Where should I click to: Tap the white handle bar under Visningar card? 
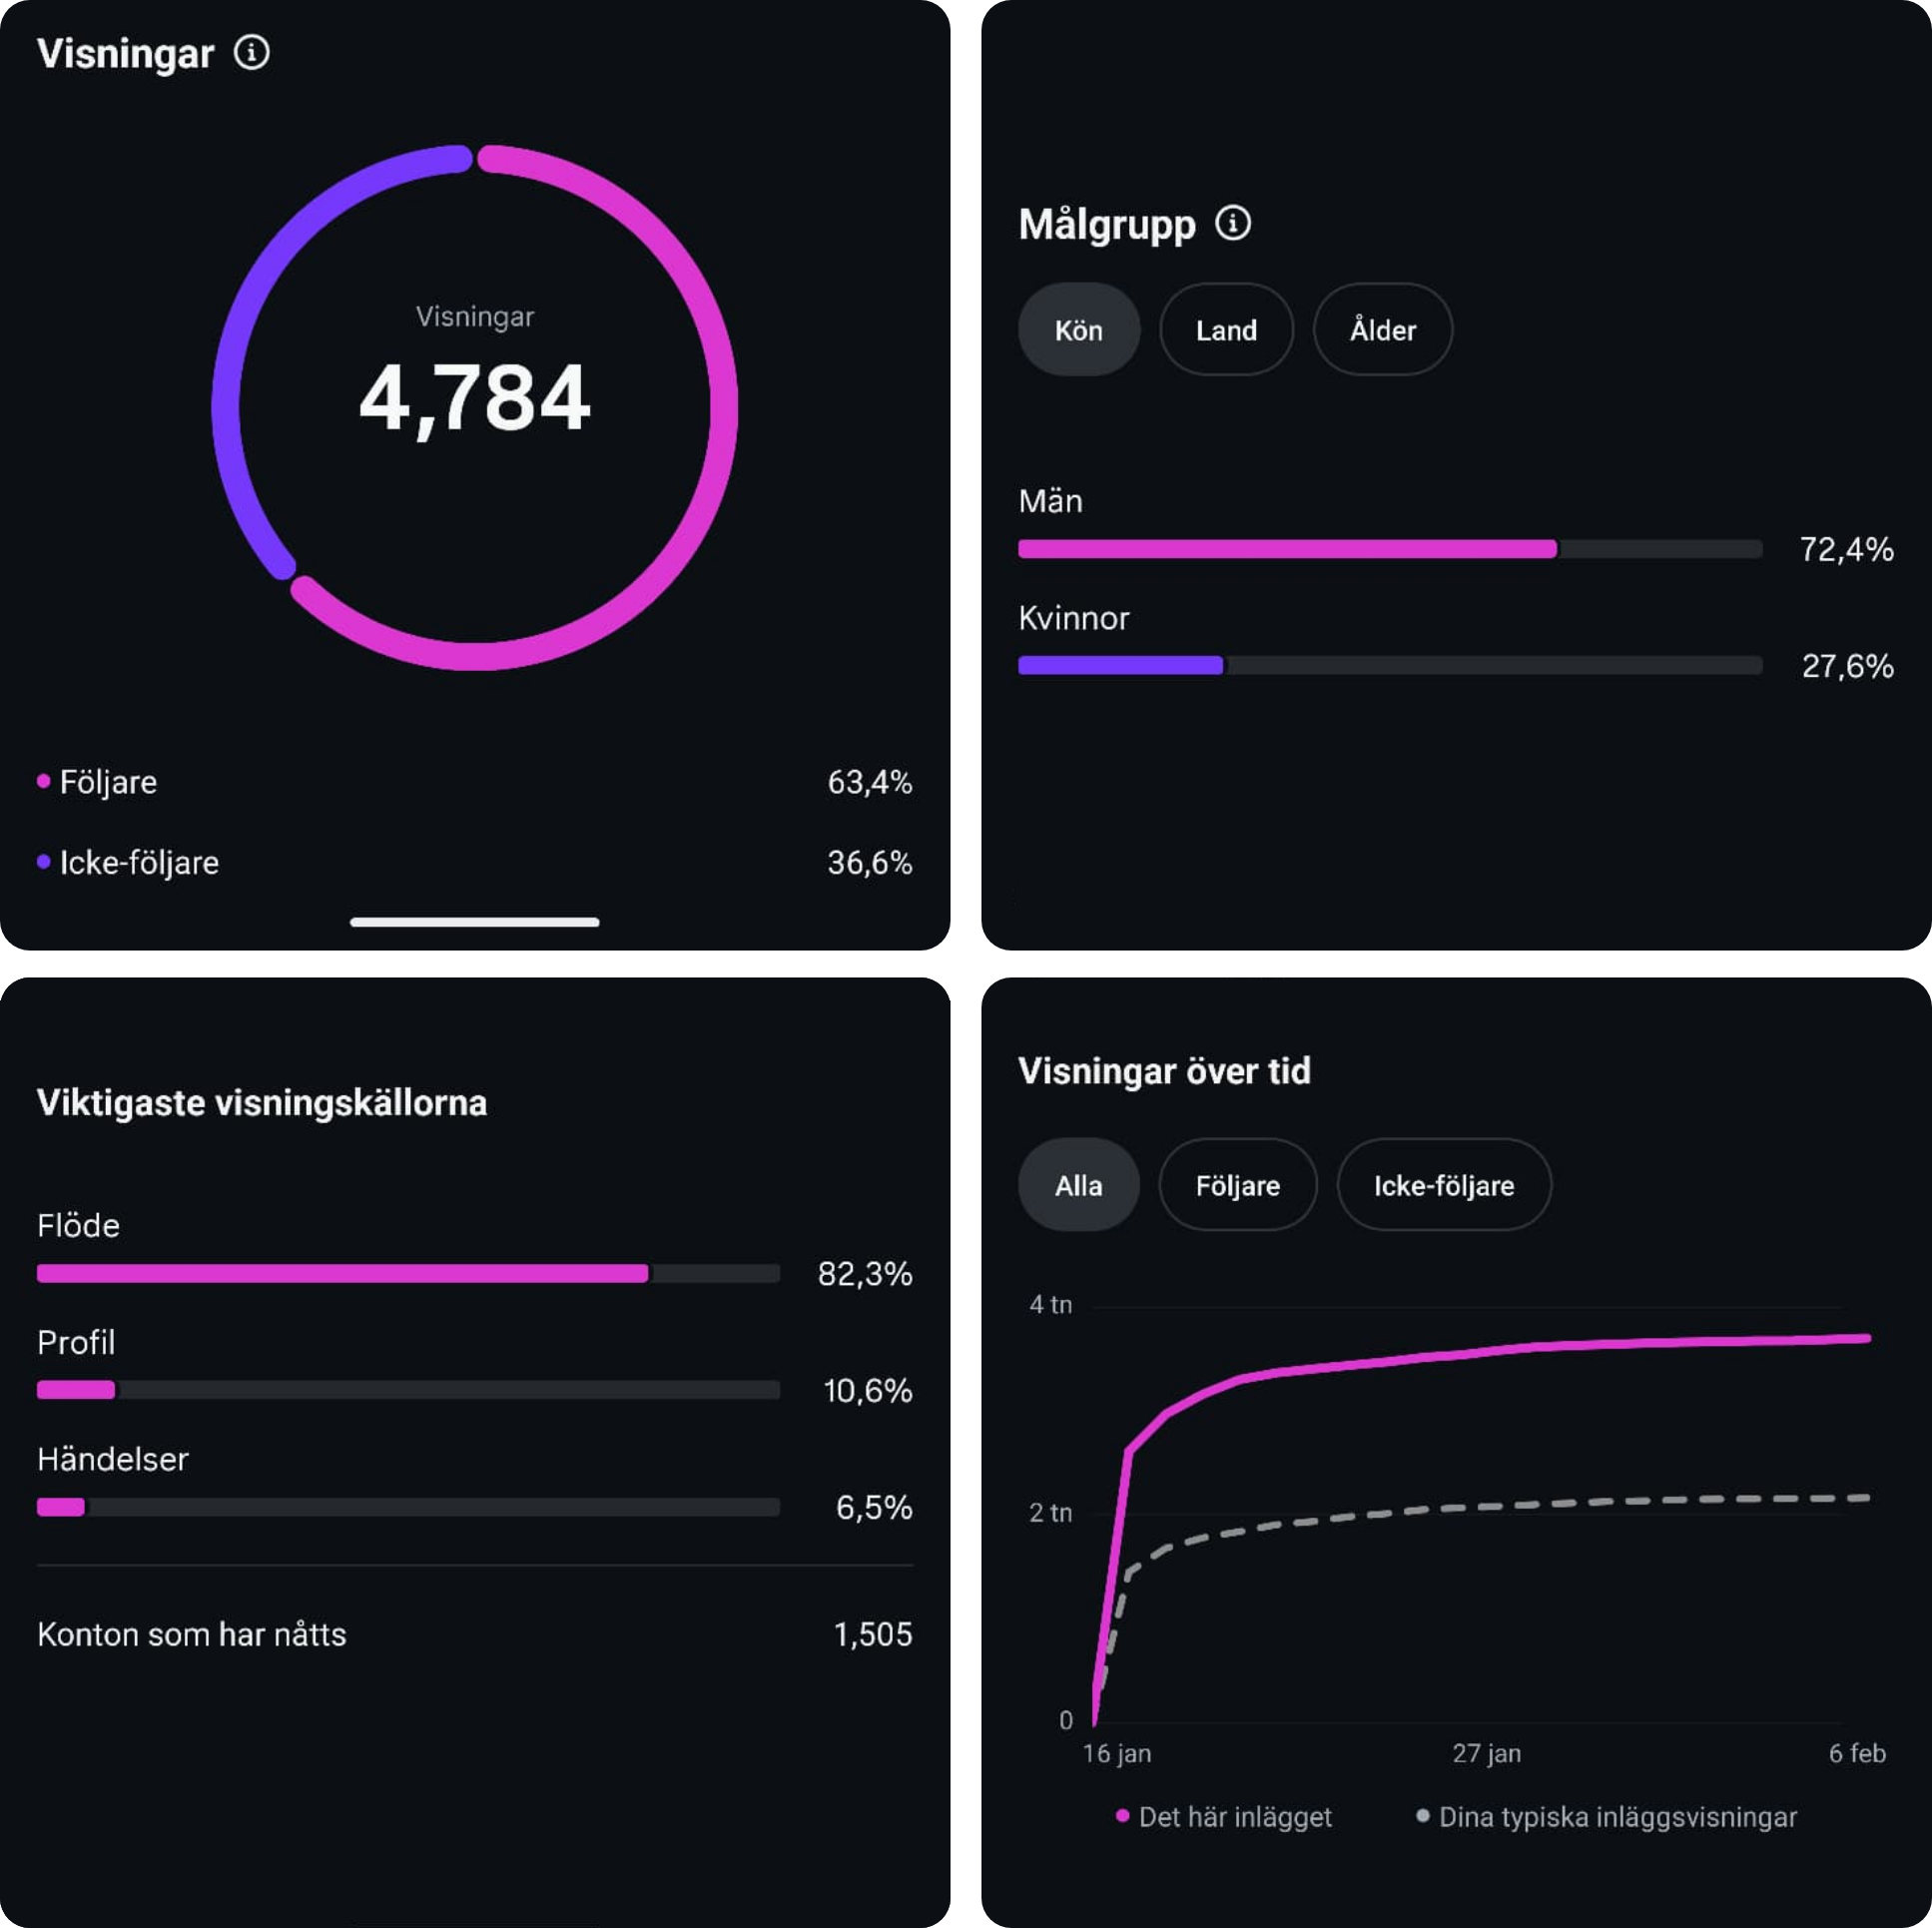tap(474, 922)
